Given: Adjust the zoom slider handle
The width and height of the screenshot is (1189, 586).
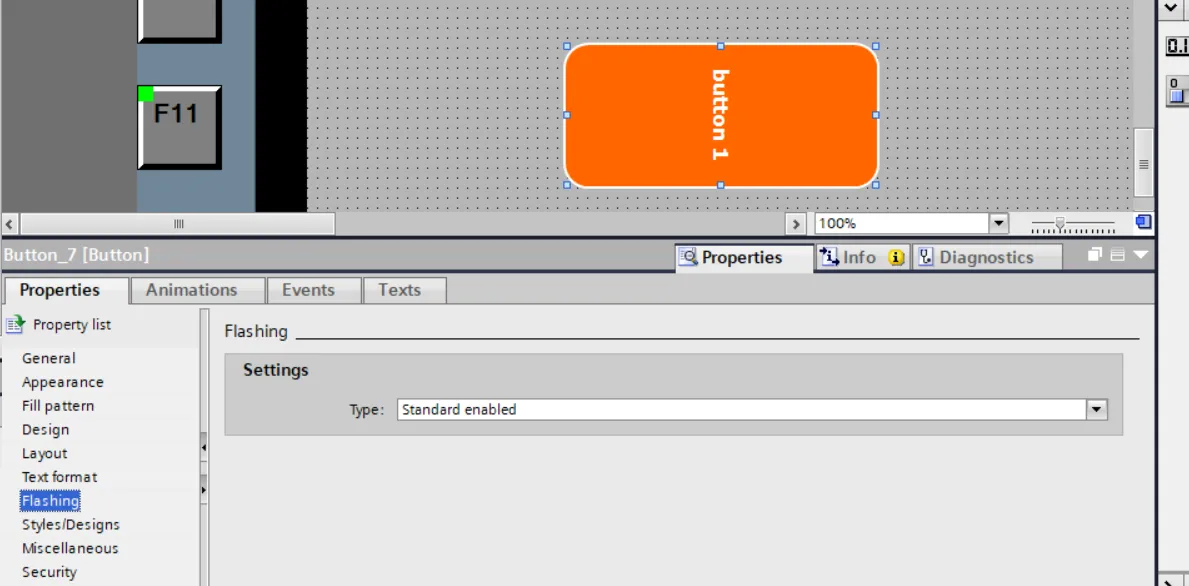Looking at the screenshot, I should pyautogui.click(x=1060, y=223).
